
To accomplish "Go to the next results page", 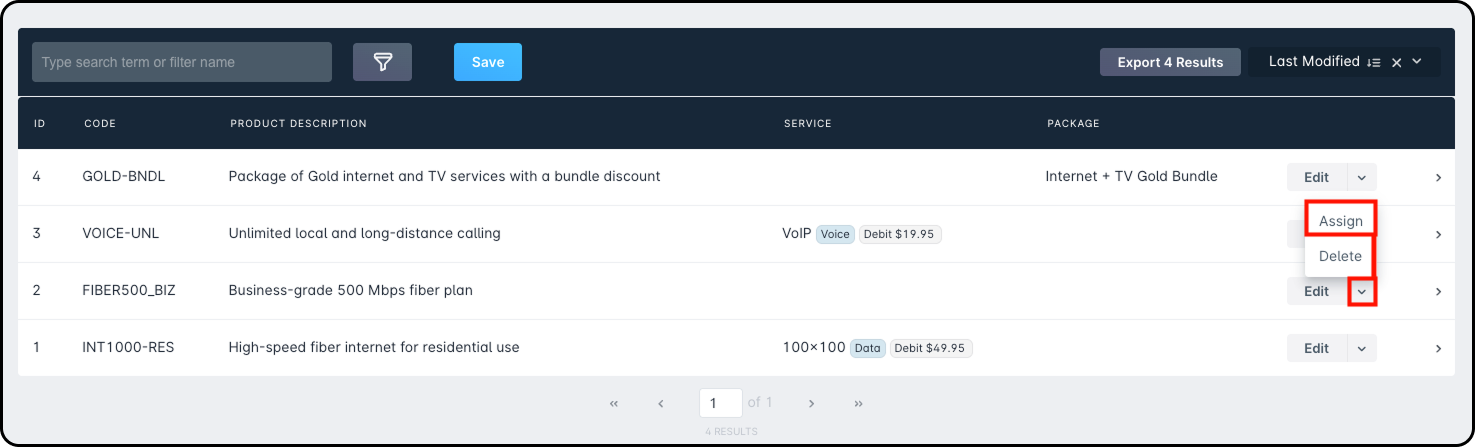I will (812, 404).
